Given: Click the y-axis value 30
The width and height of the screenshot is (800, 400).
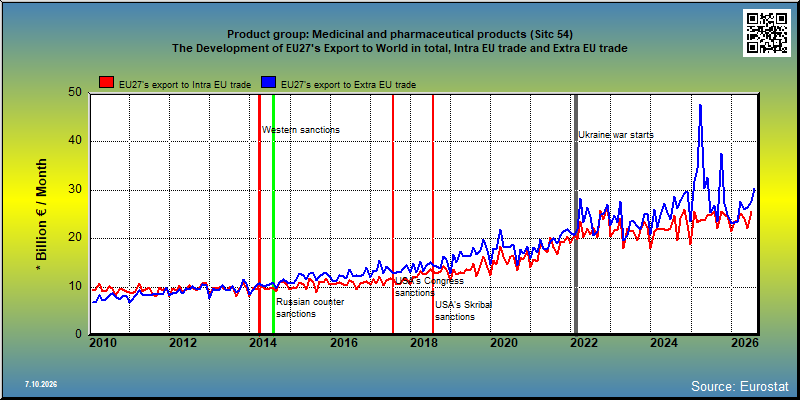Looking at the screenshot, I should point(74,189).
